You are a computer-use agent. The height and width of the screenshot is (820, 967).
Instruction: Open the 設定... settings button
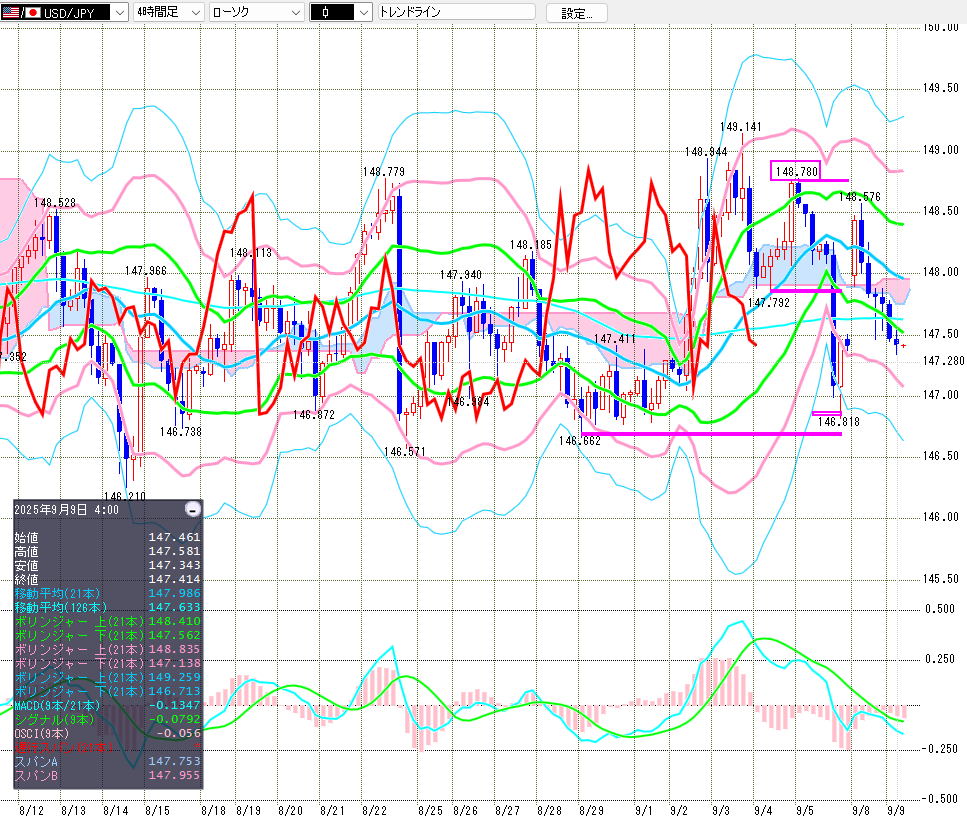[577, 13]
